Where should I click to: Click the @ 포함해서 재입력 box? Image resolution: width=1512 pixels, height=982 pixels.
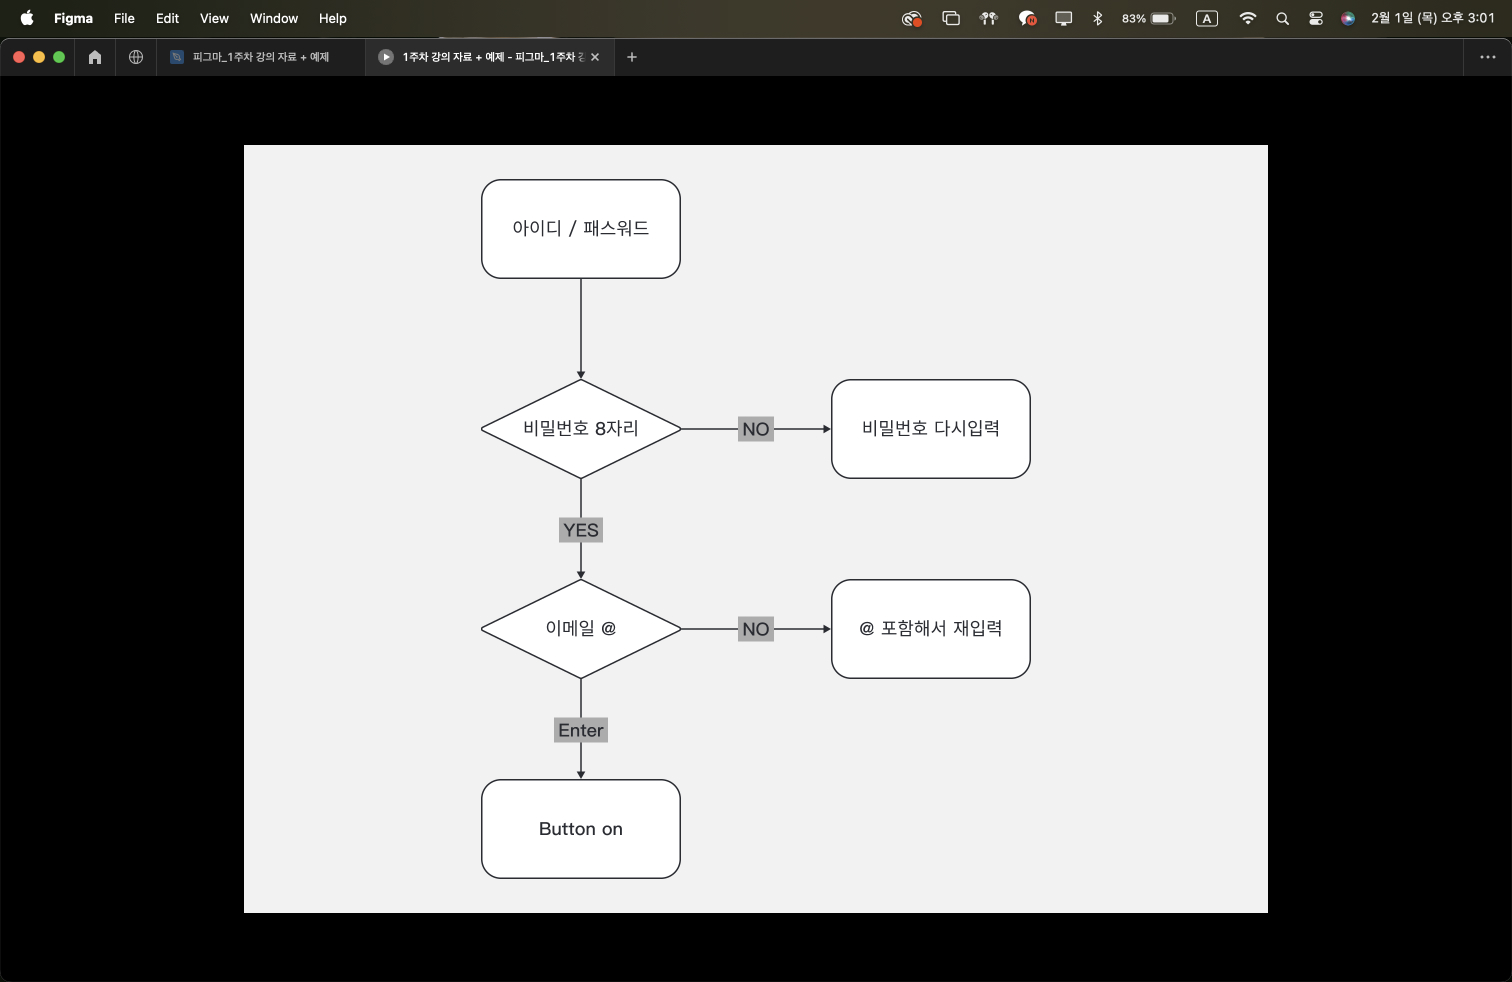(931, 629)
